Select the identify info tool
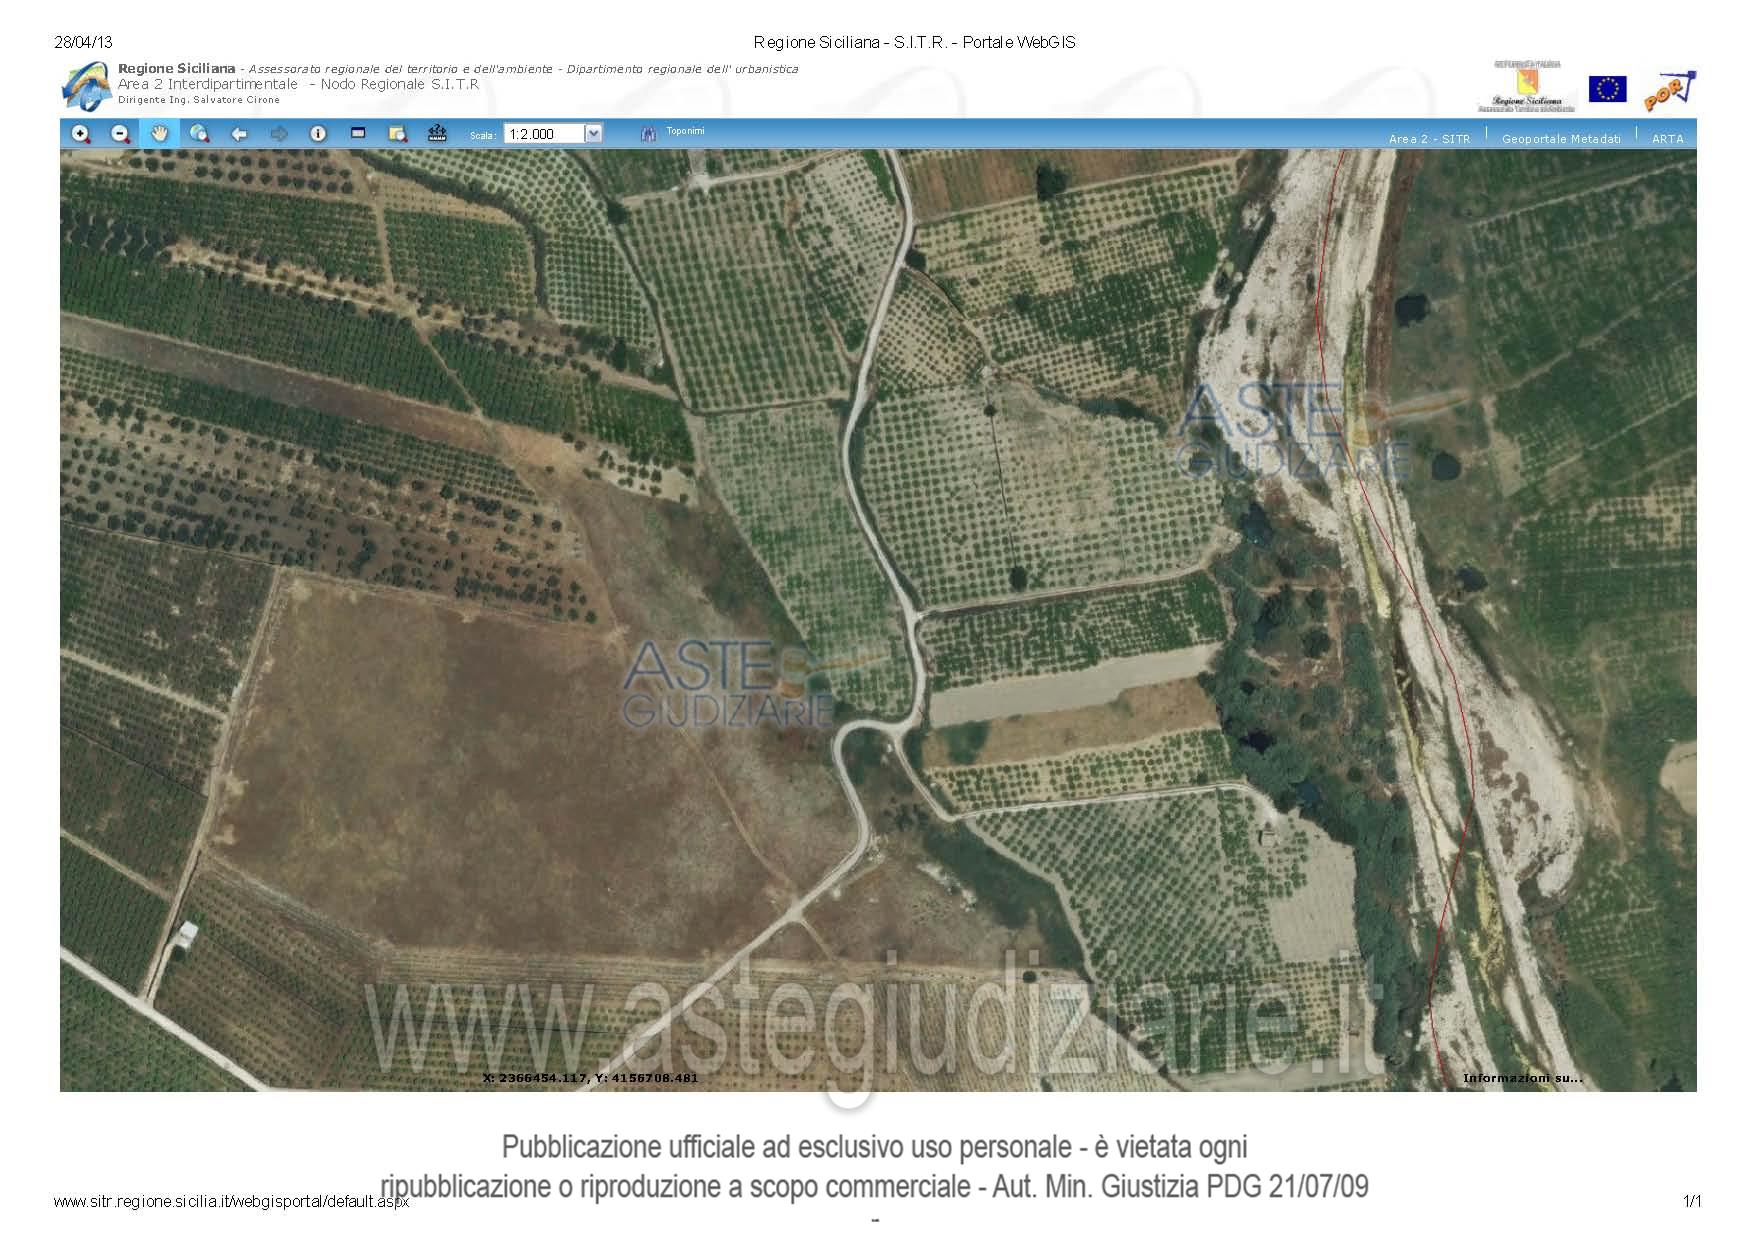 (318, 134)
